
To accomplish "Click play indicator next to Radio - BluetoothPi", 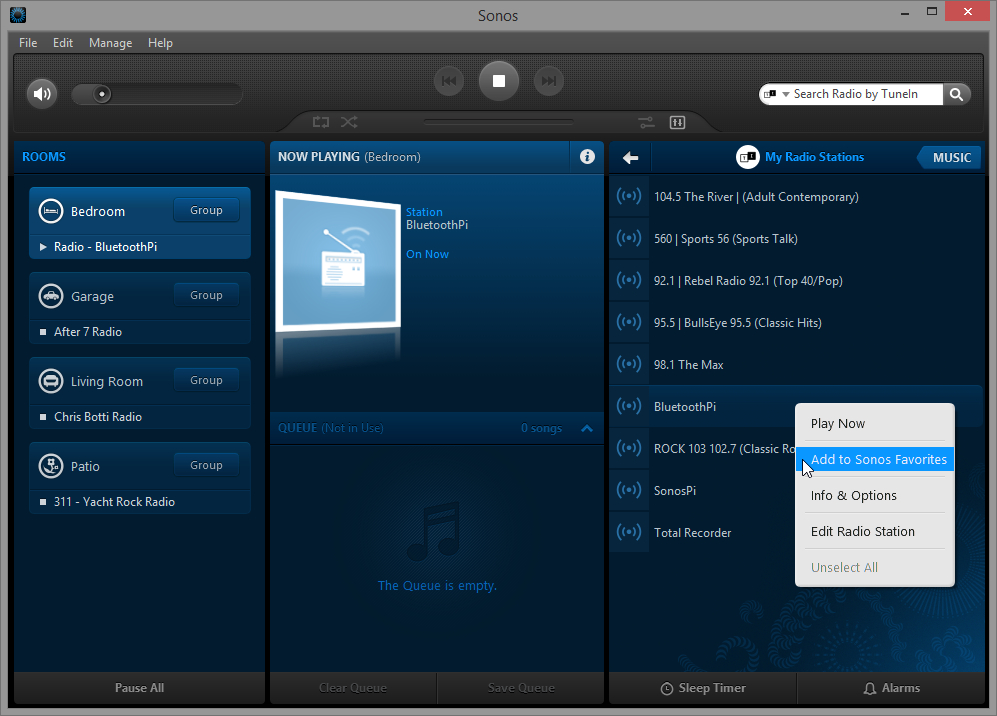I will (43, 247).
